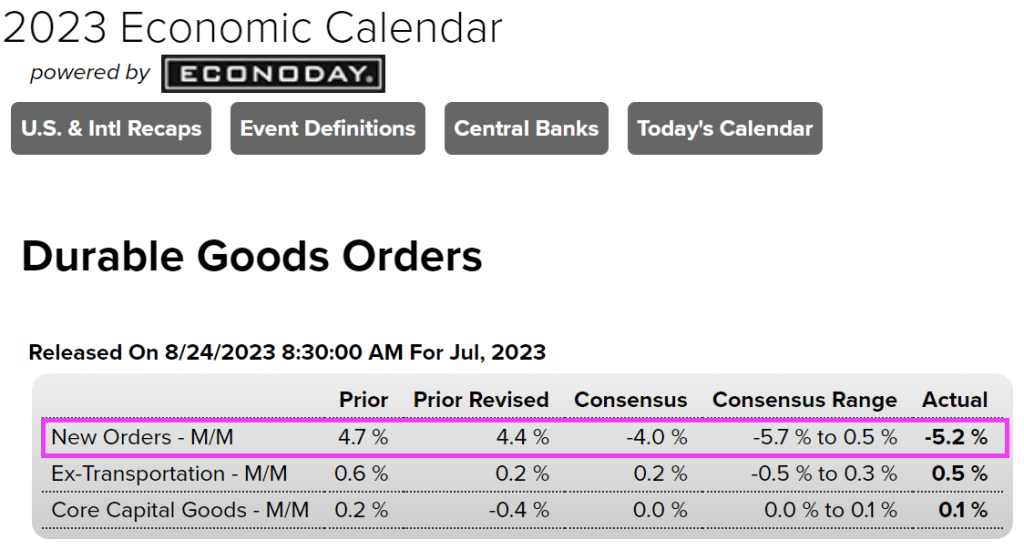1024x560 pixels.
Task: Click the 2023 Economic Calendar title
Action: coord(252,29)
